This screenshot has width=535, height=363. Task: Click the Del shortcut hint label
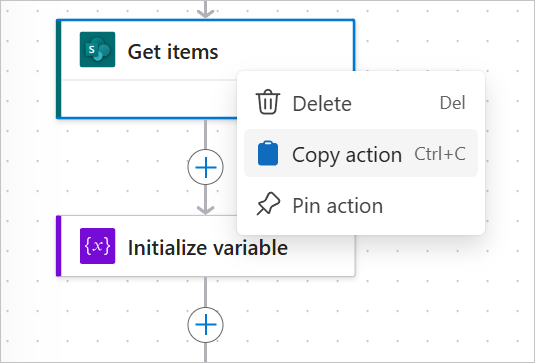coord(452,103)
